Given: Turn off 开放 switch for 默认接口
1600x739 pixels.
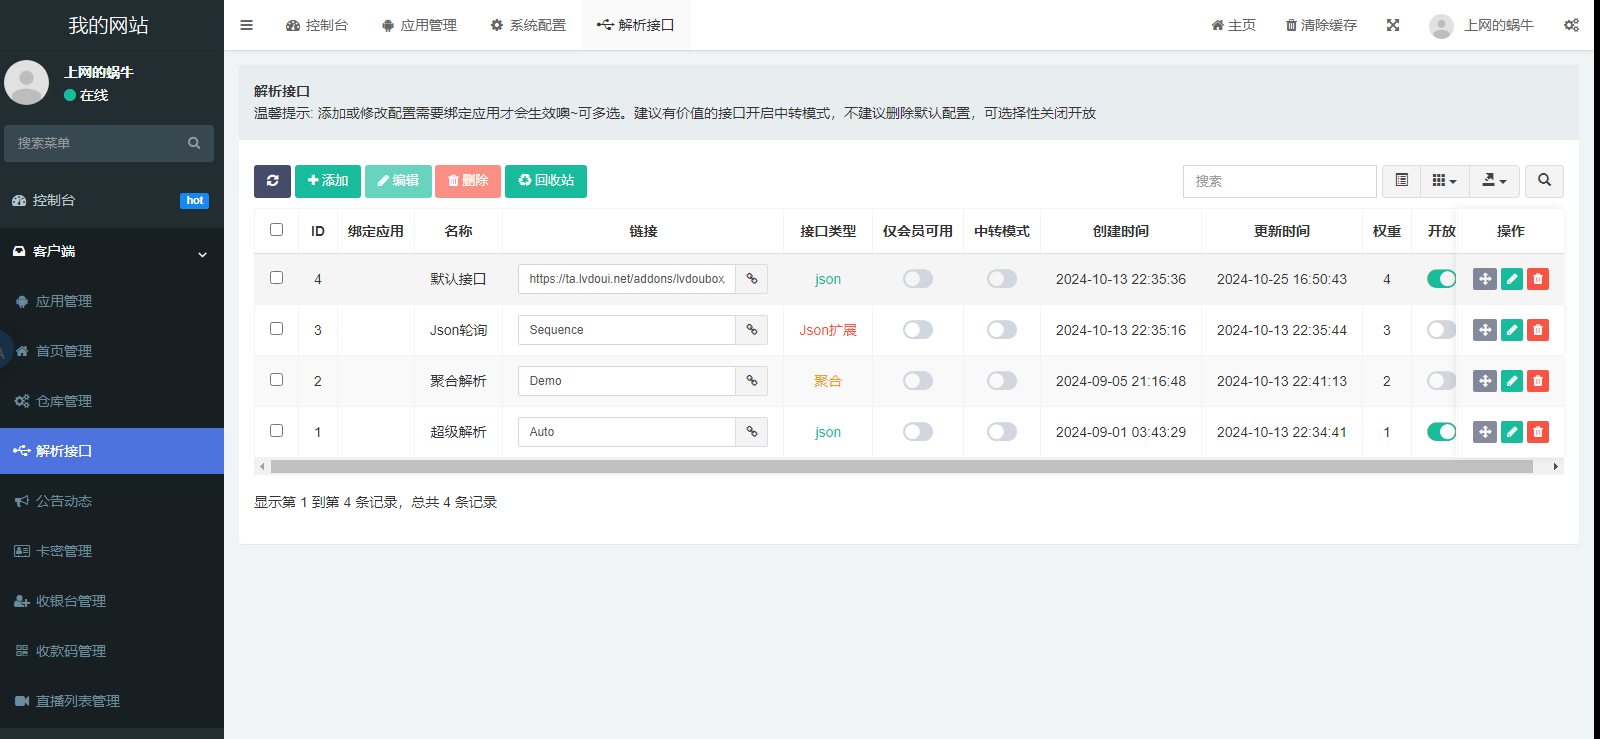Looking at the screenshot, I should [x=1441, y=279].
